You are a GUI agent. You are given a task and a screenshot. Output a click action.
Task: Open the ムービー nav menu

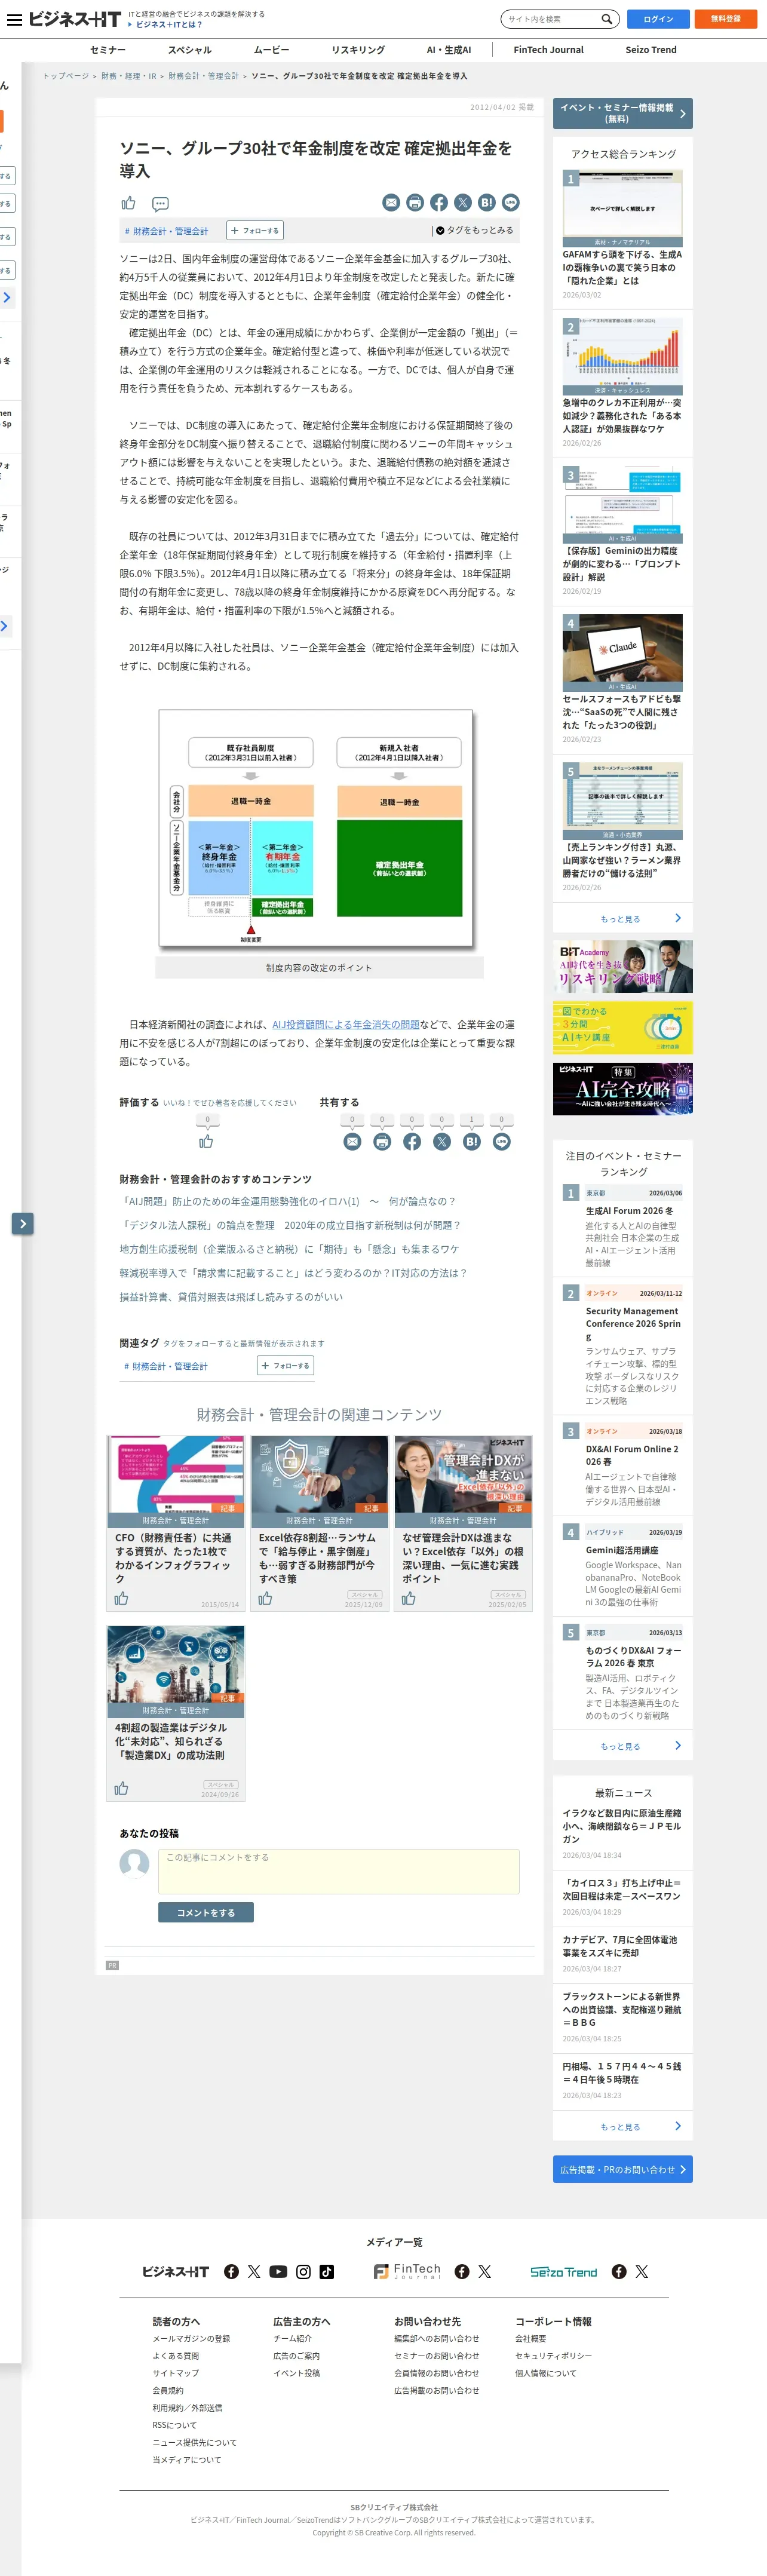tap(271, 49)
